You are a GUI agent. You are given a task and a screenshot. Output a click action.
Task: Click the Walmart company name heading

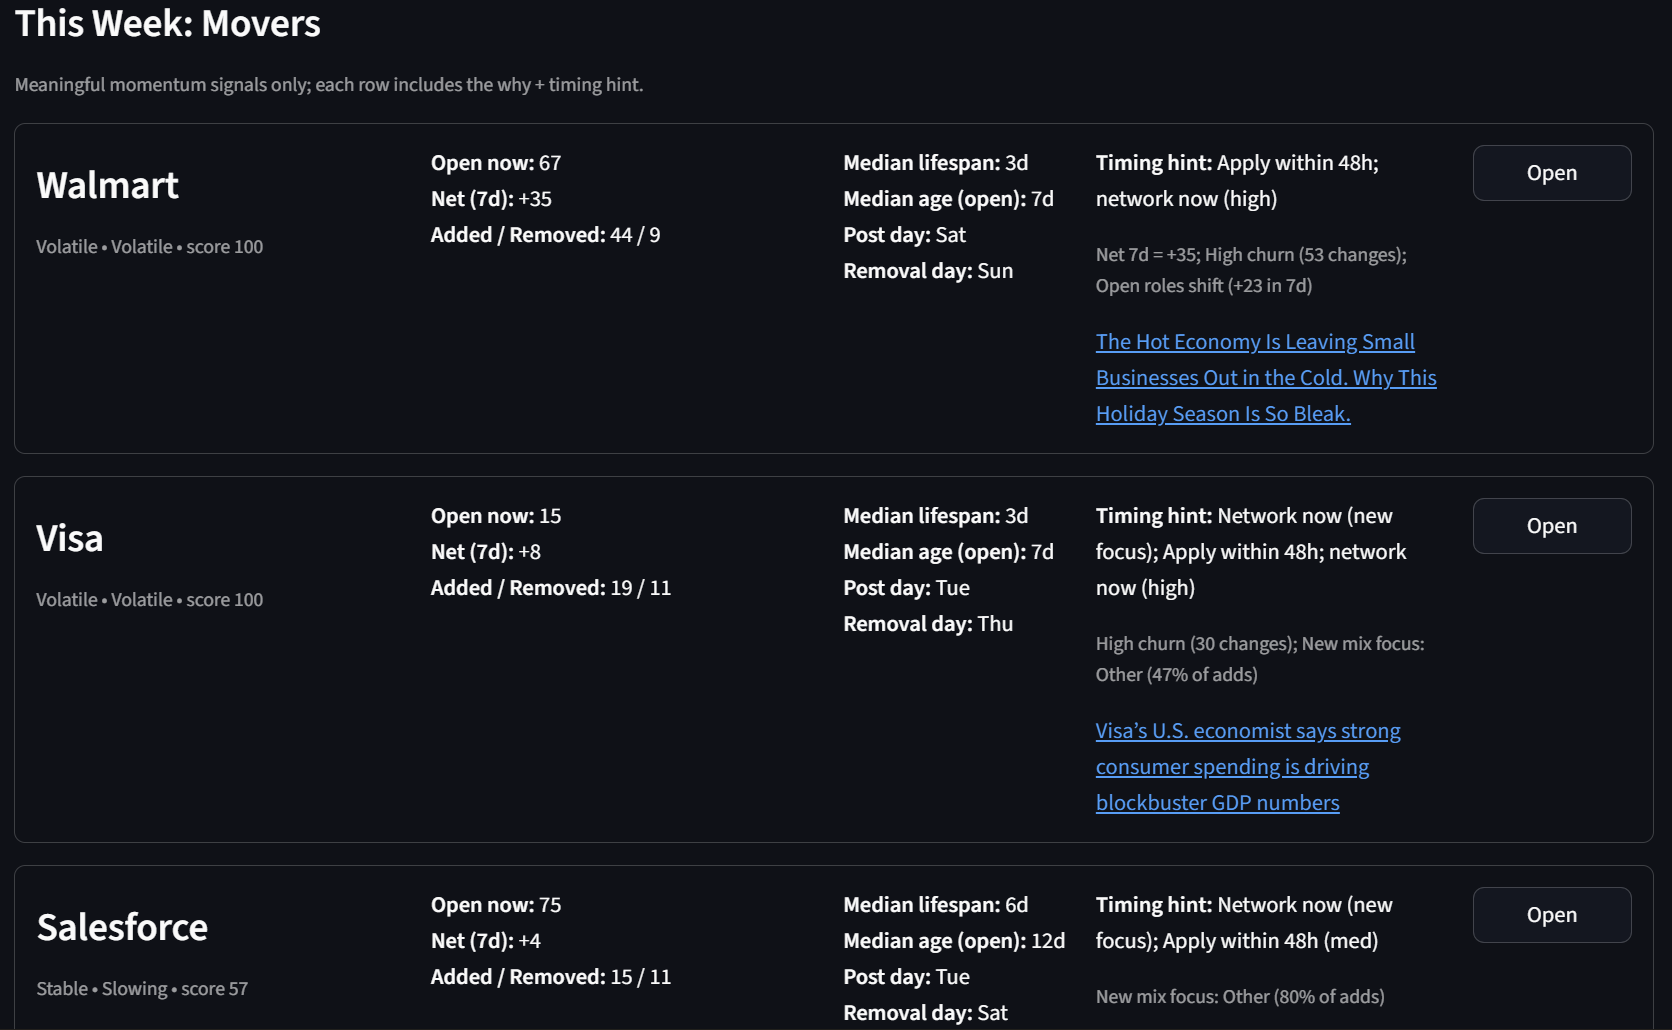[108, 186]
